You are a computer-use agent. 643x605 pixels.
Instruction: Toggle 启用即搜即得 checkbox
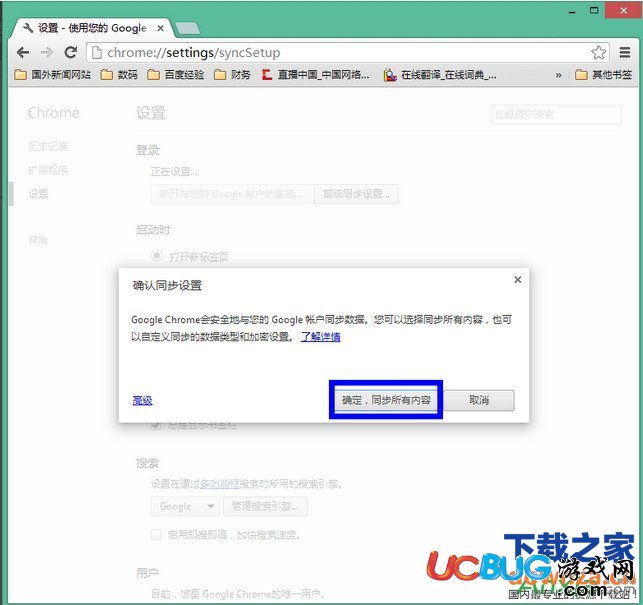click(x=156, y=534)
